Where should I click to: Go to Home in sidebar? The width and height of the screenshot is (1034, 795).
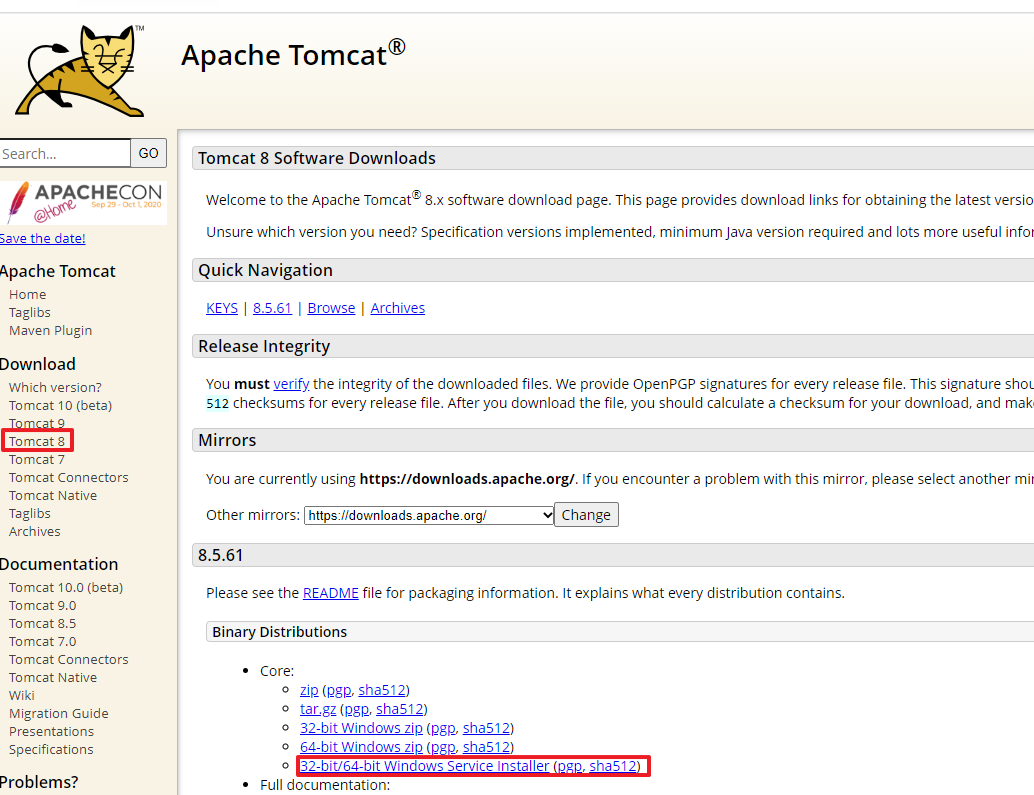[x=28, y=295]
